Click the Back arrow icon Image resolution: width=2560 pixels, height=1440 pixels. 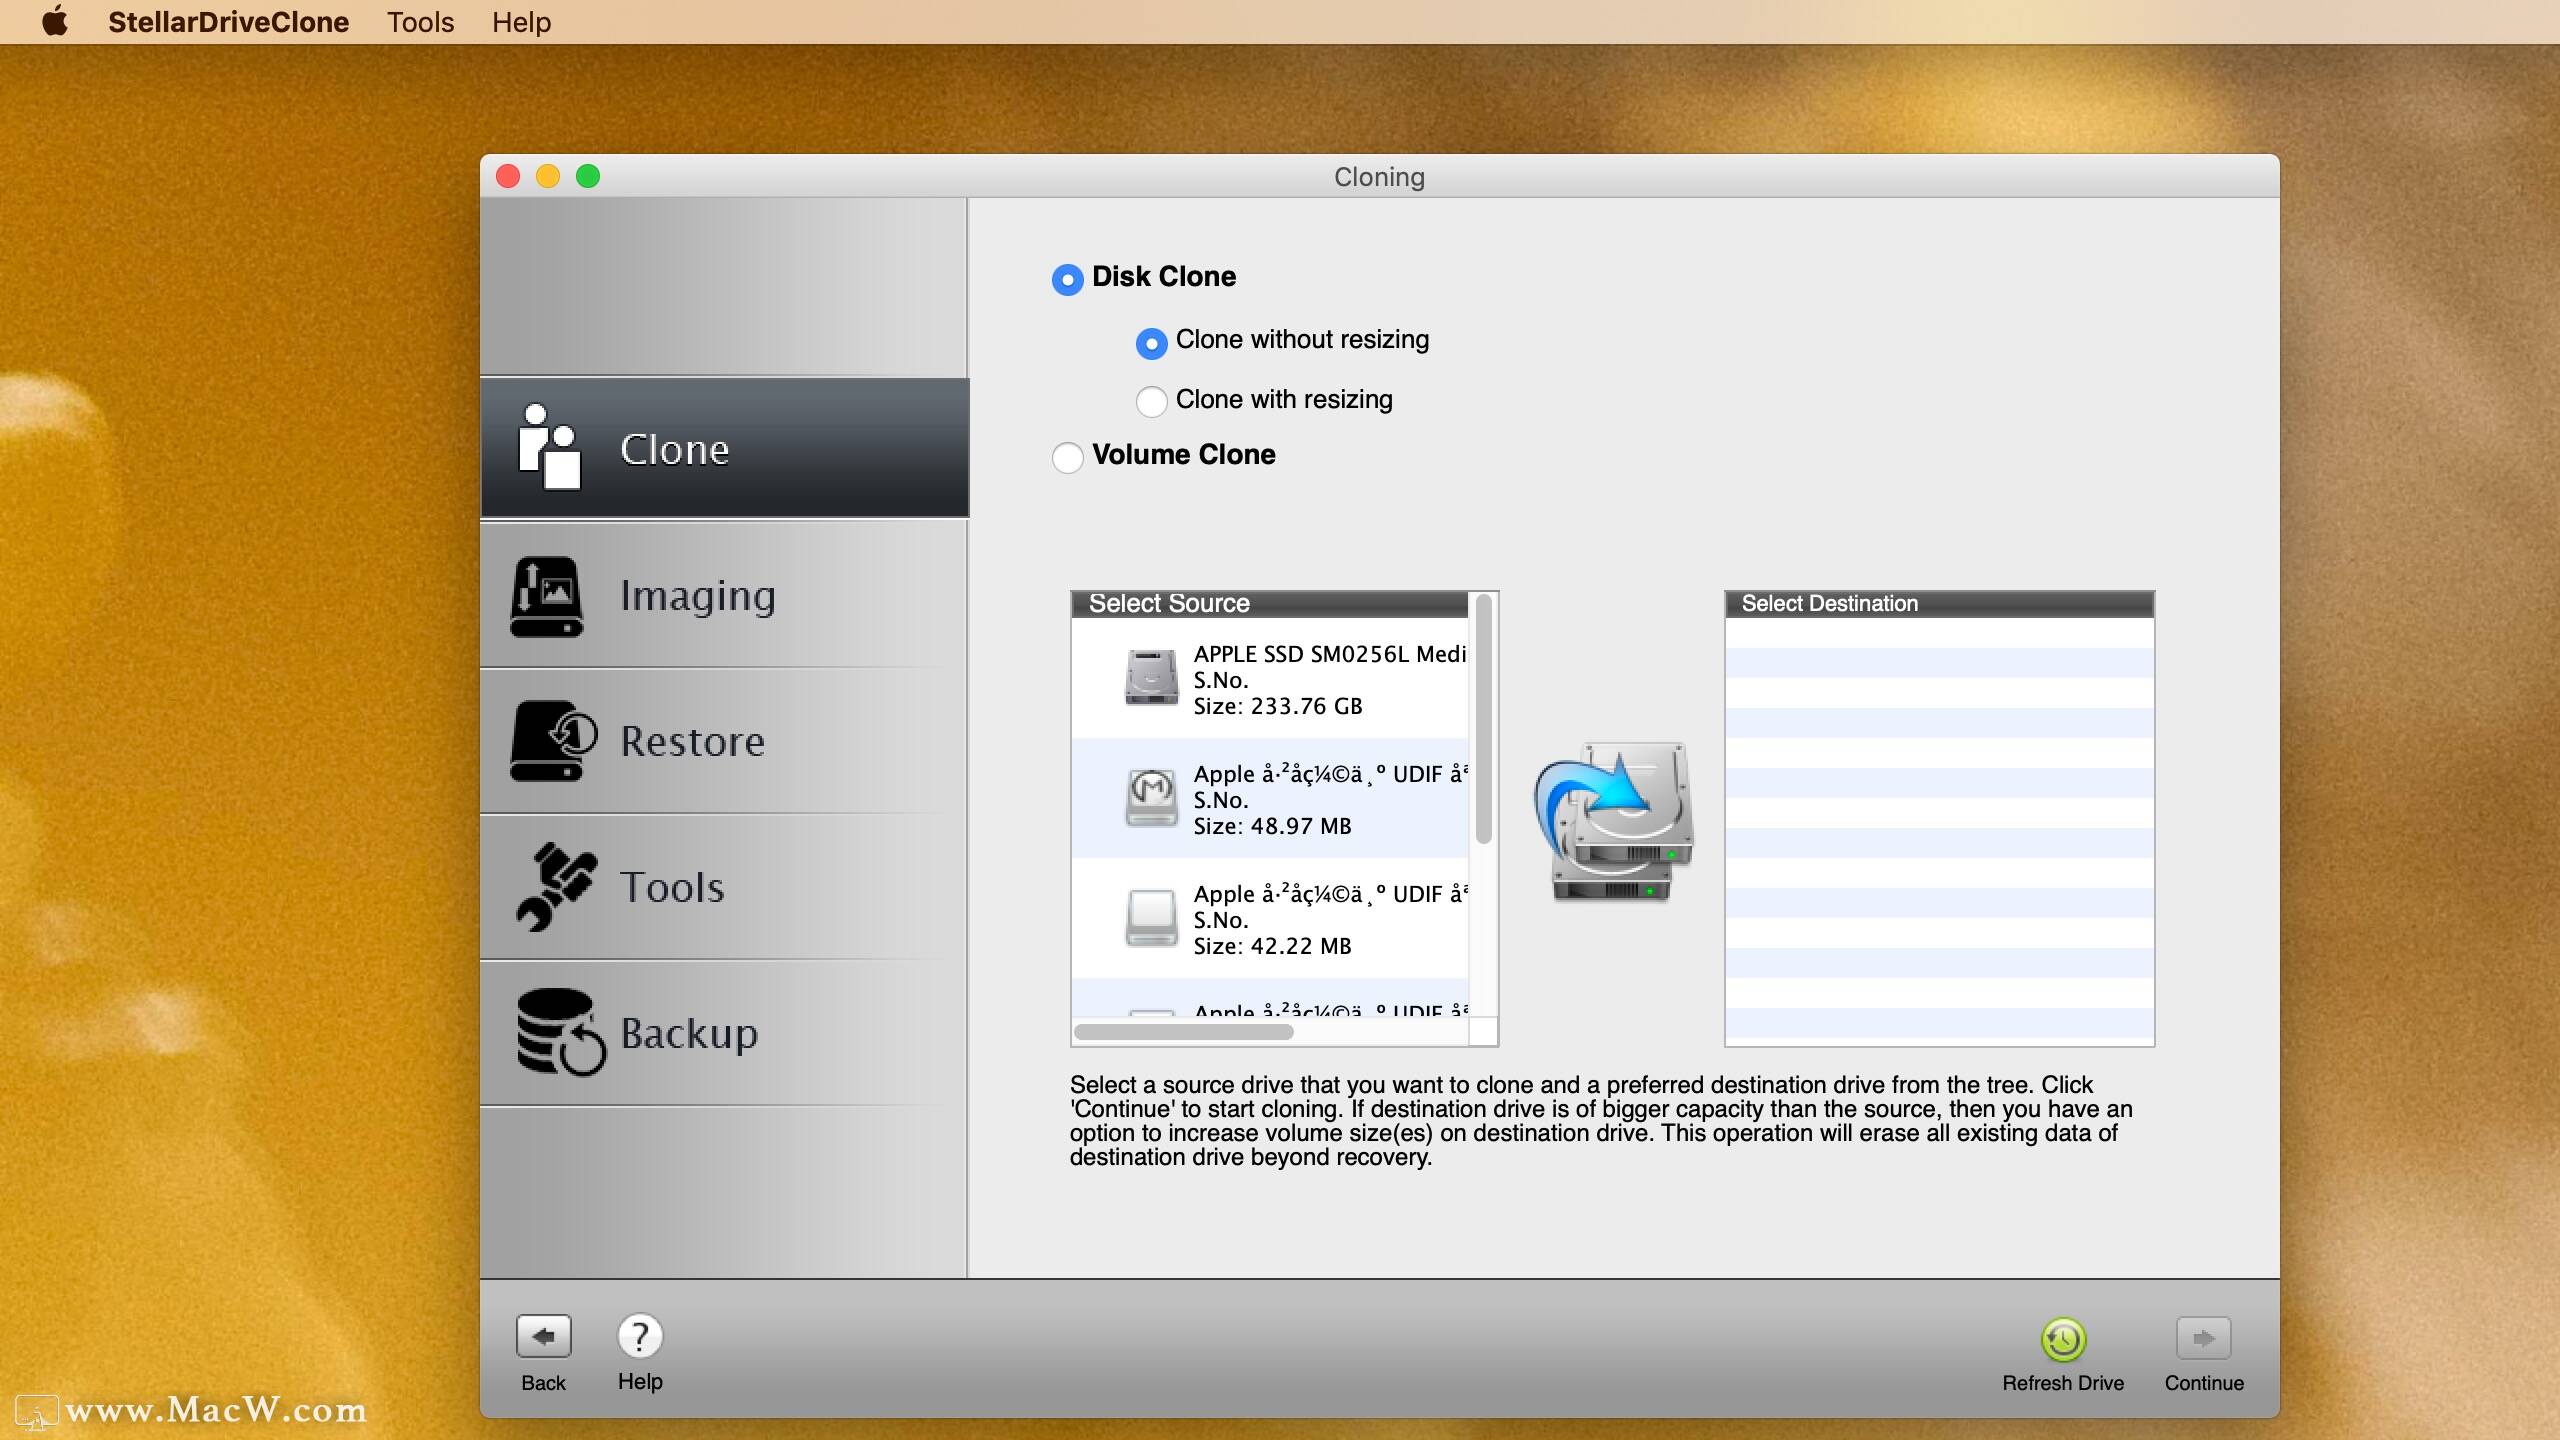click(x=543, y=1336)
